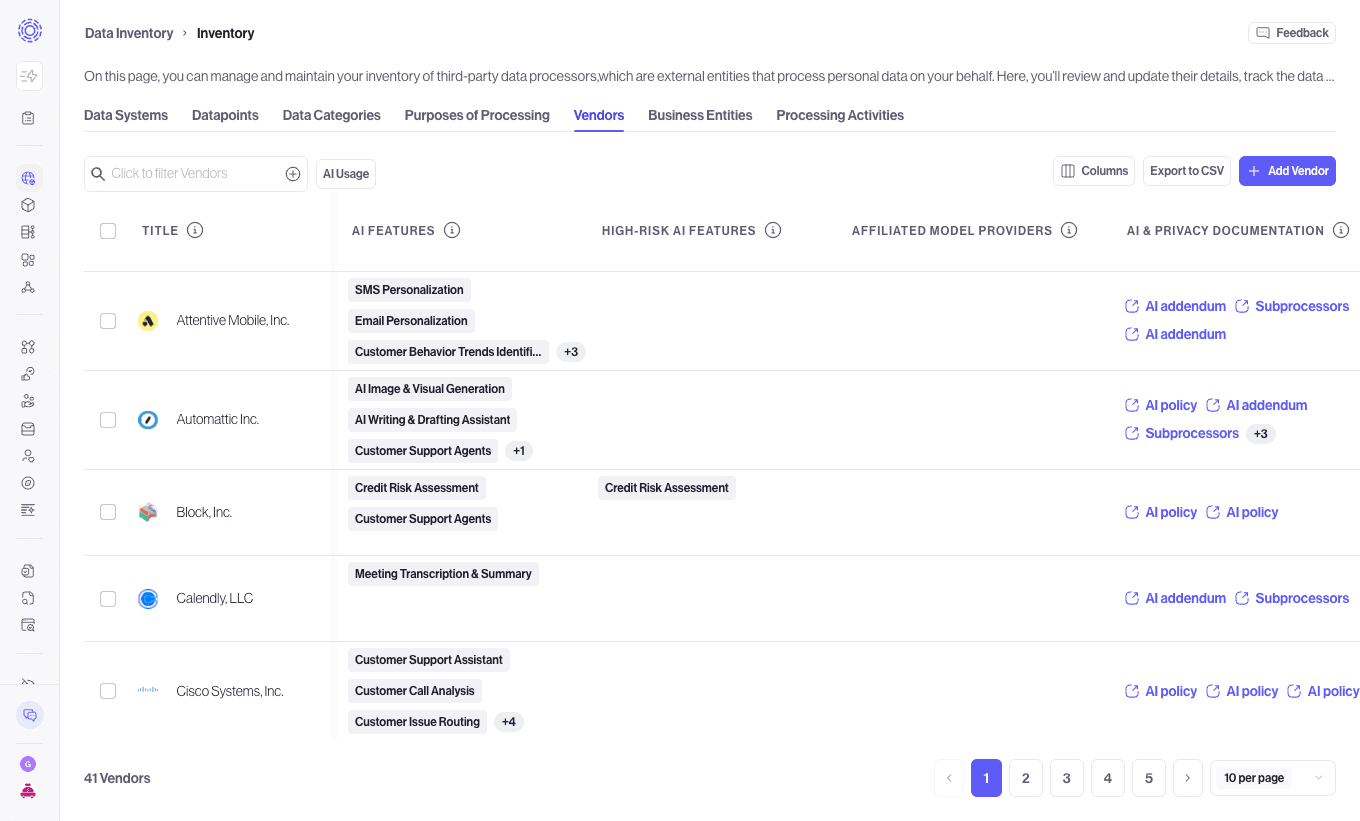This screenshot has width=1360, height=821.
Task: Check the Block, Inc. row checkbox
Action: pyautogui.click(x=108, y=512)
